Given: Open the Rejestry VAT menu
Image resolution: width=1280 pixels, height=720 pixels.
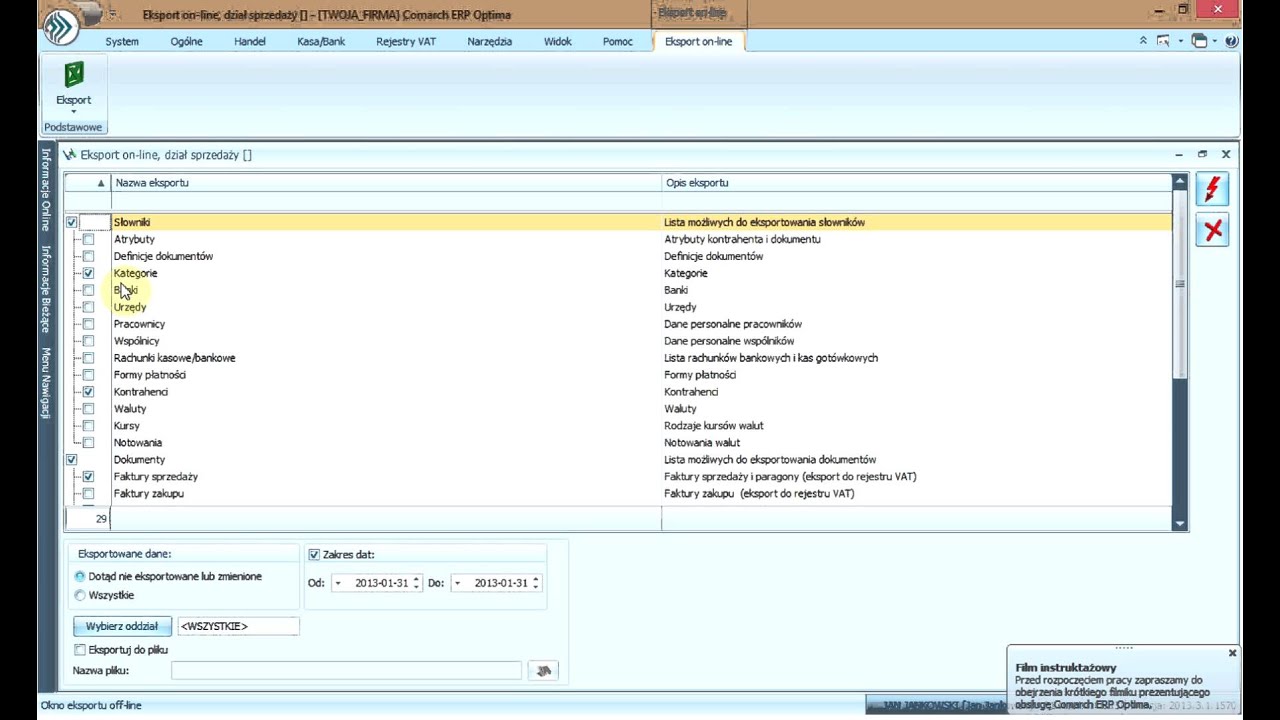Looking at the screenshot, I should point(406,41).
